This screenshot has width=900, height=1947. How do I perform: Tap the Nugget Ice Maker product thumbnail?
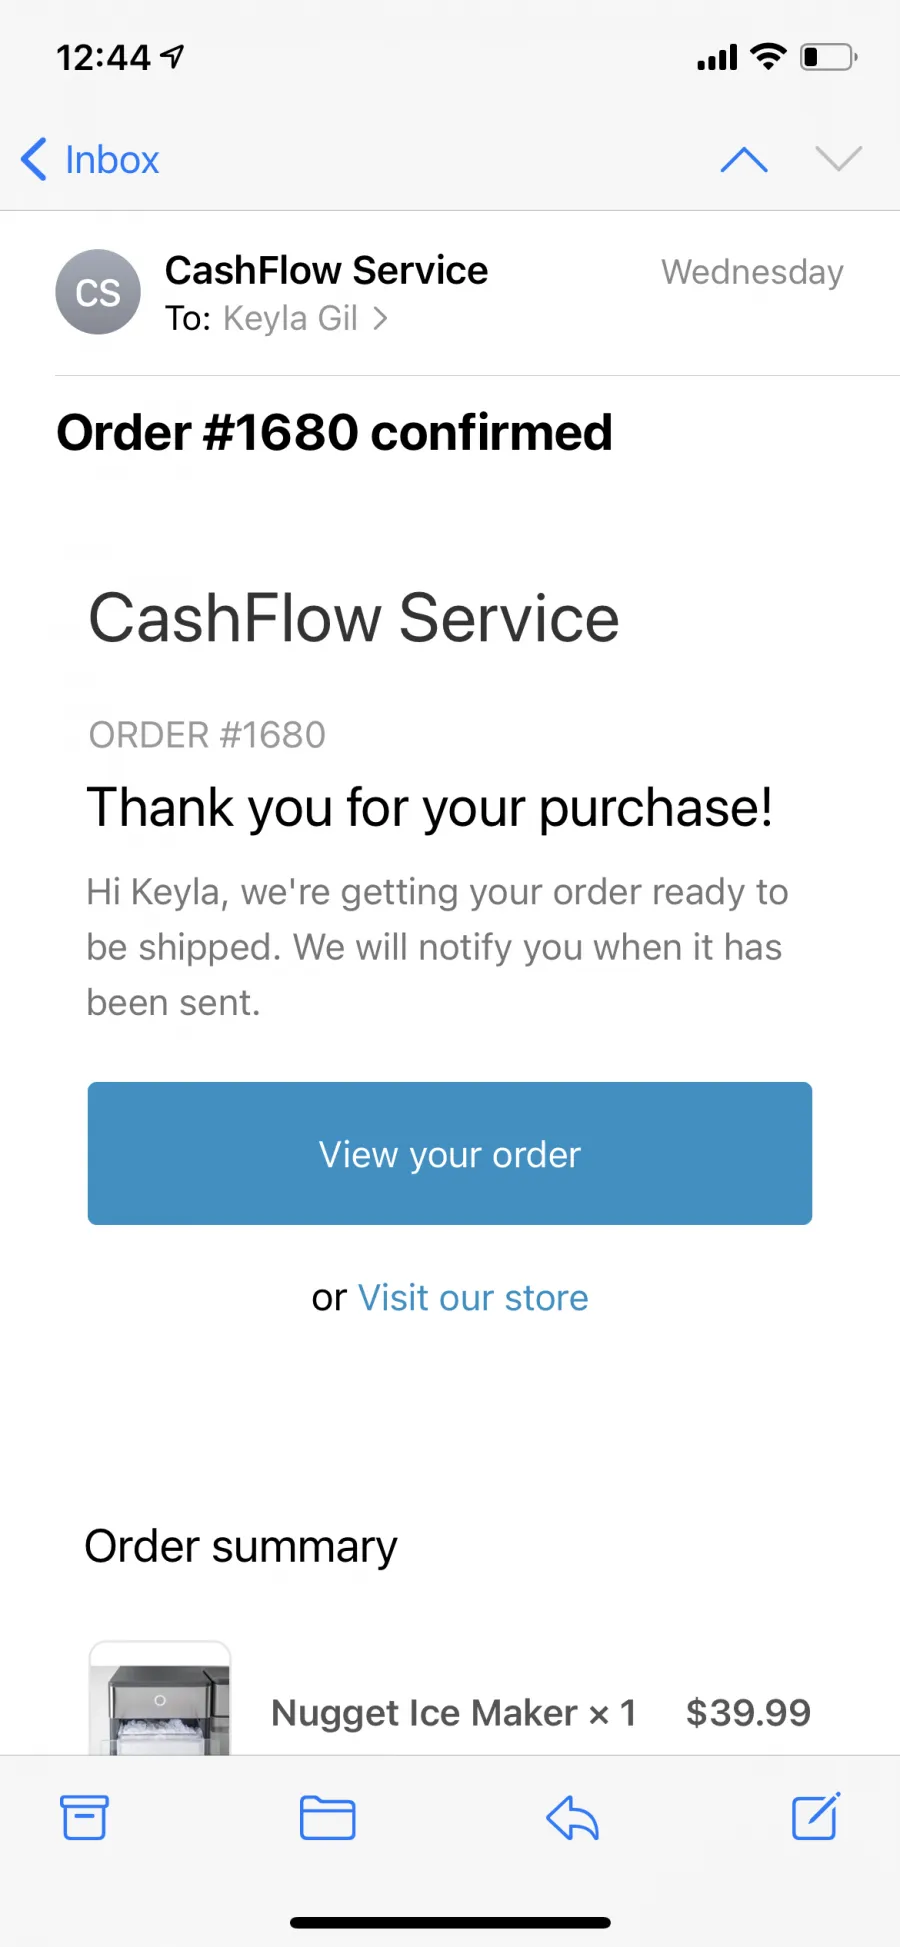160,1698
